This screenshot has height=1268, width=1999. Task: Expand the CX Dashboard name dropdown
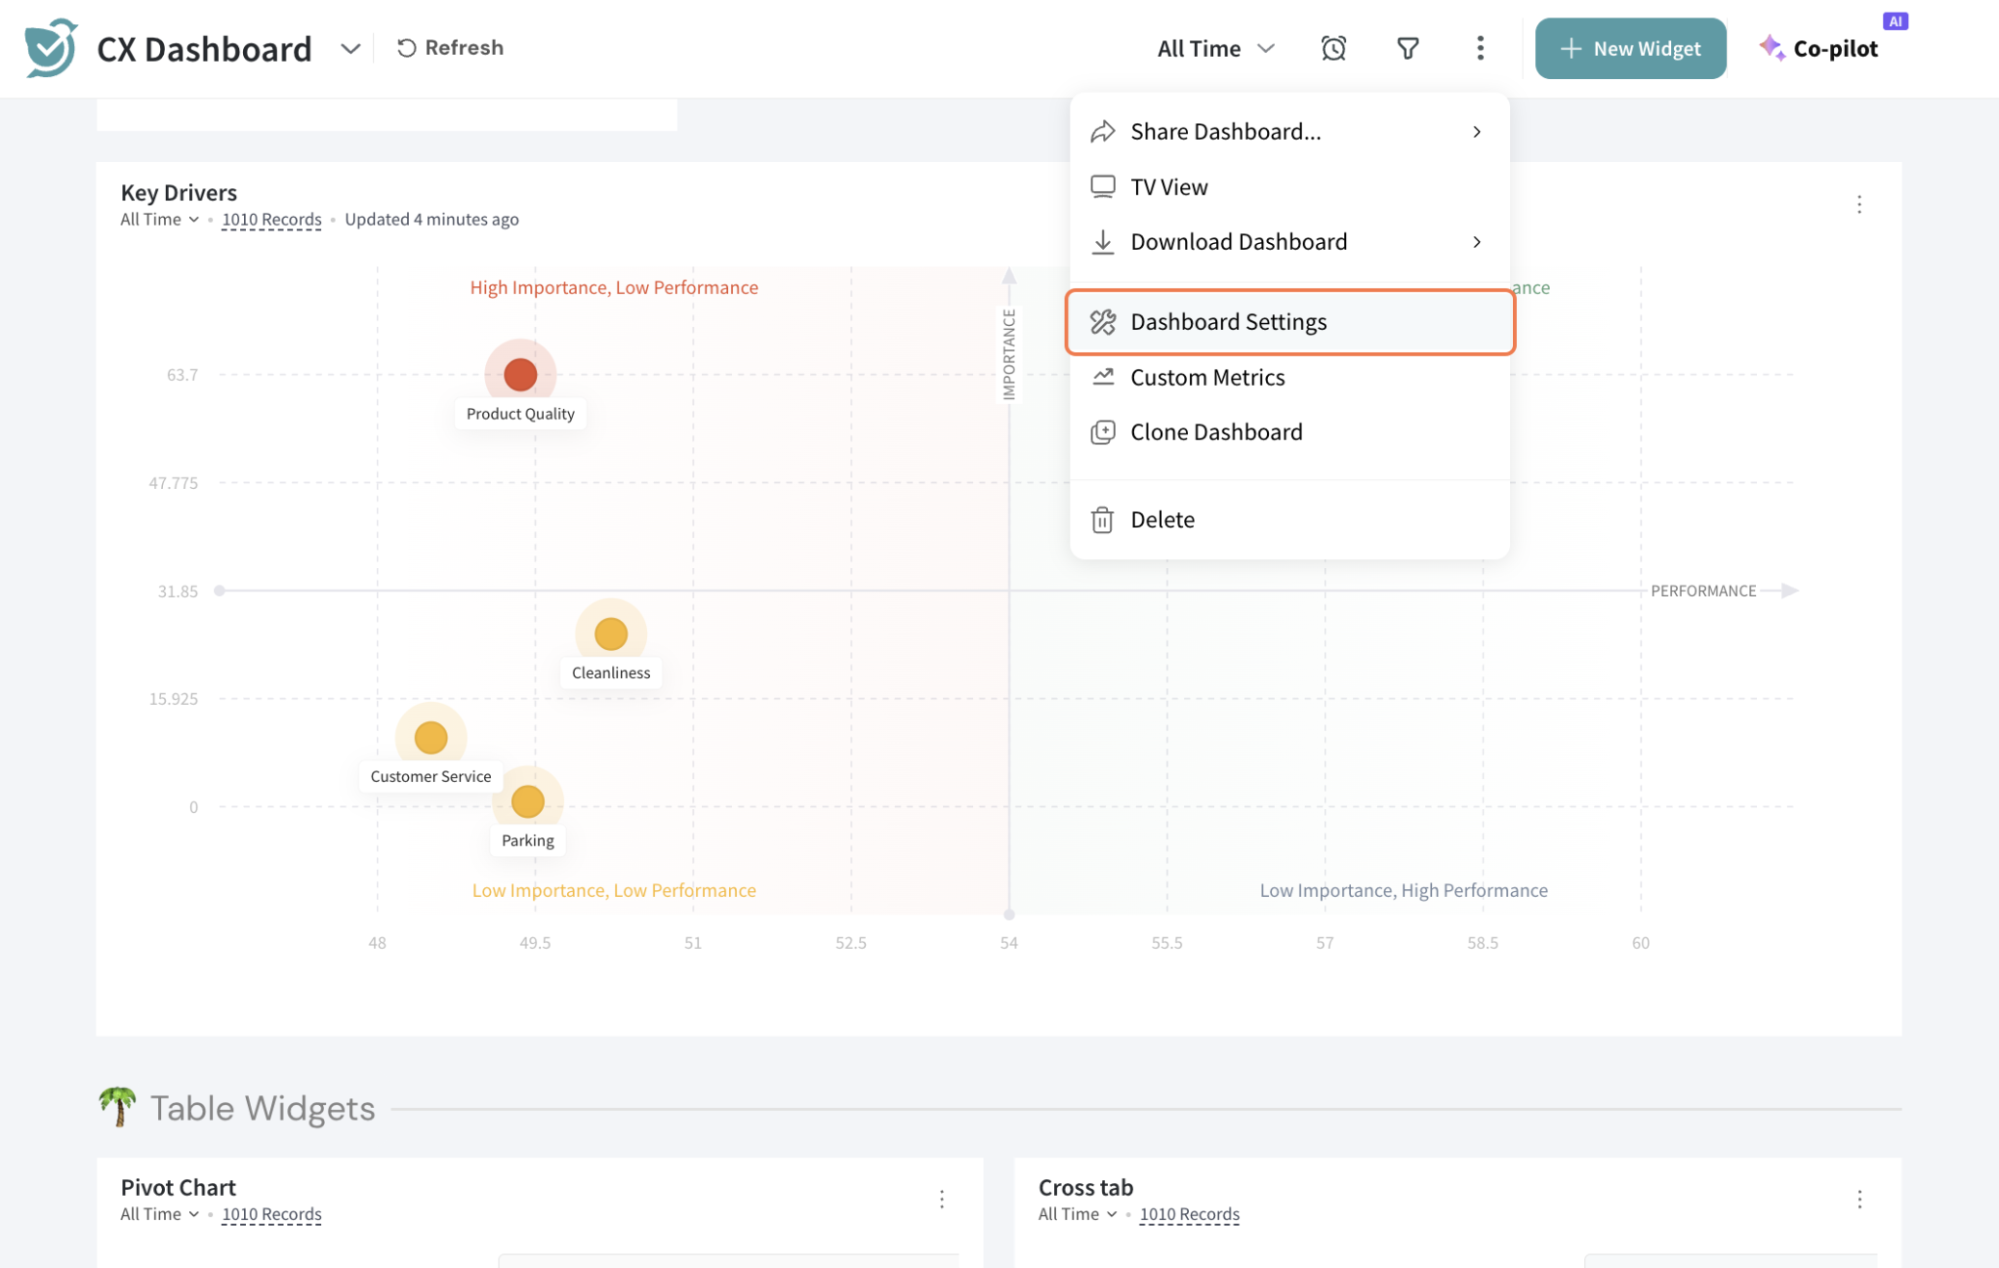click(350, 48)
